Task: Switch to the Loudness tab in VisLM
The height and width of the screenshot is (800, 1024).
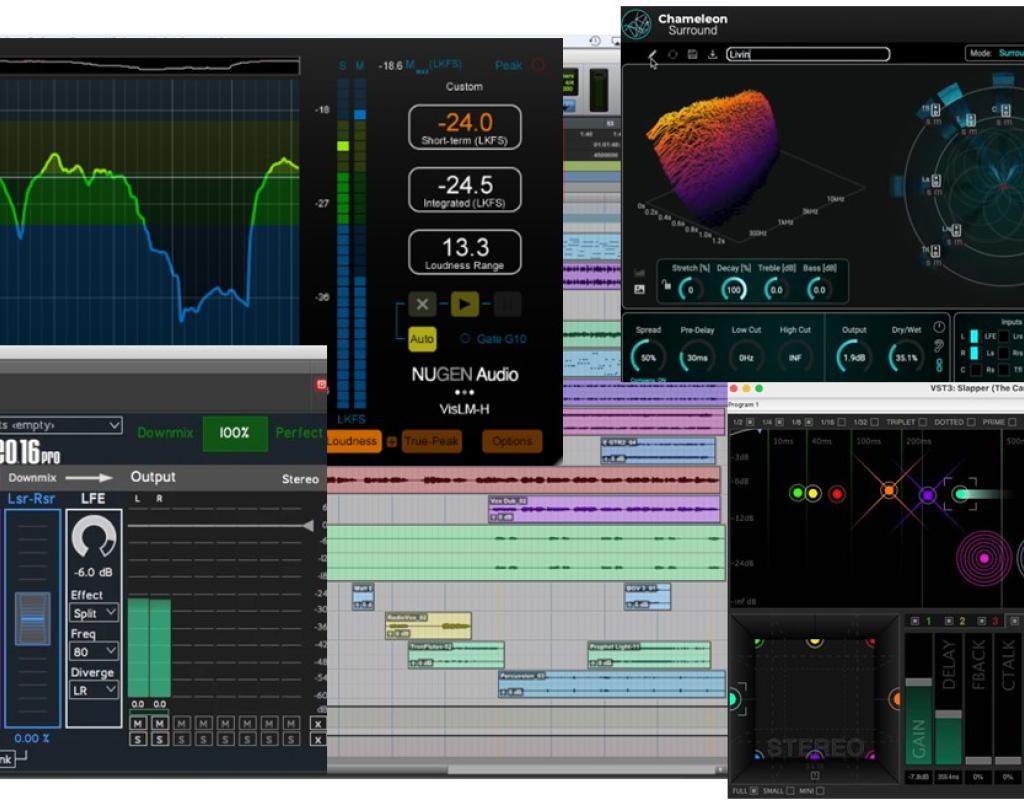Action: [353, 442]
